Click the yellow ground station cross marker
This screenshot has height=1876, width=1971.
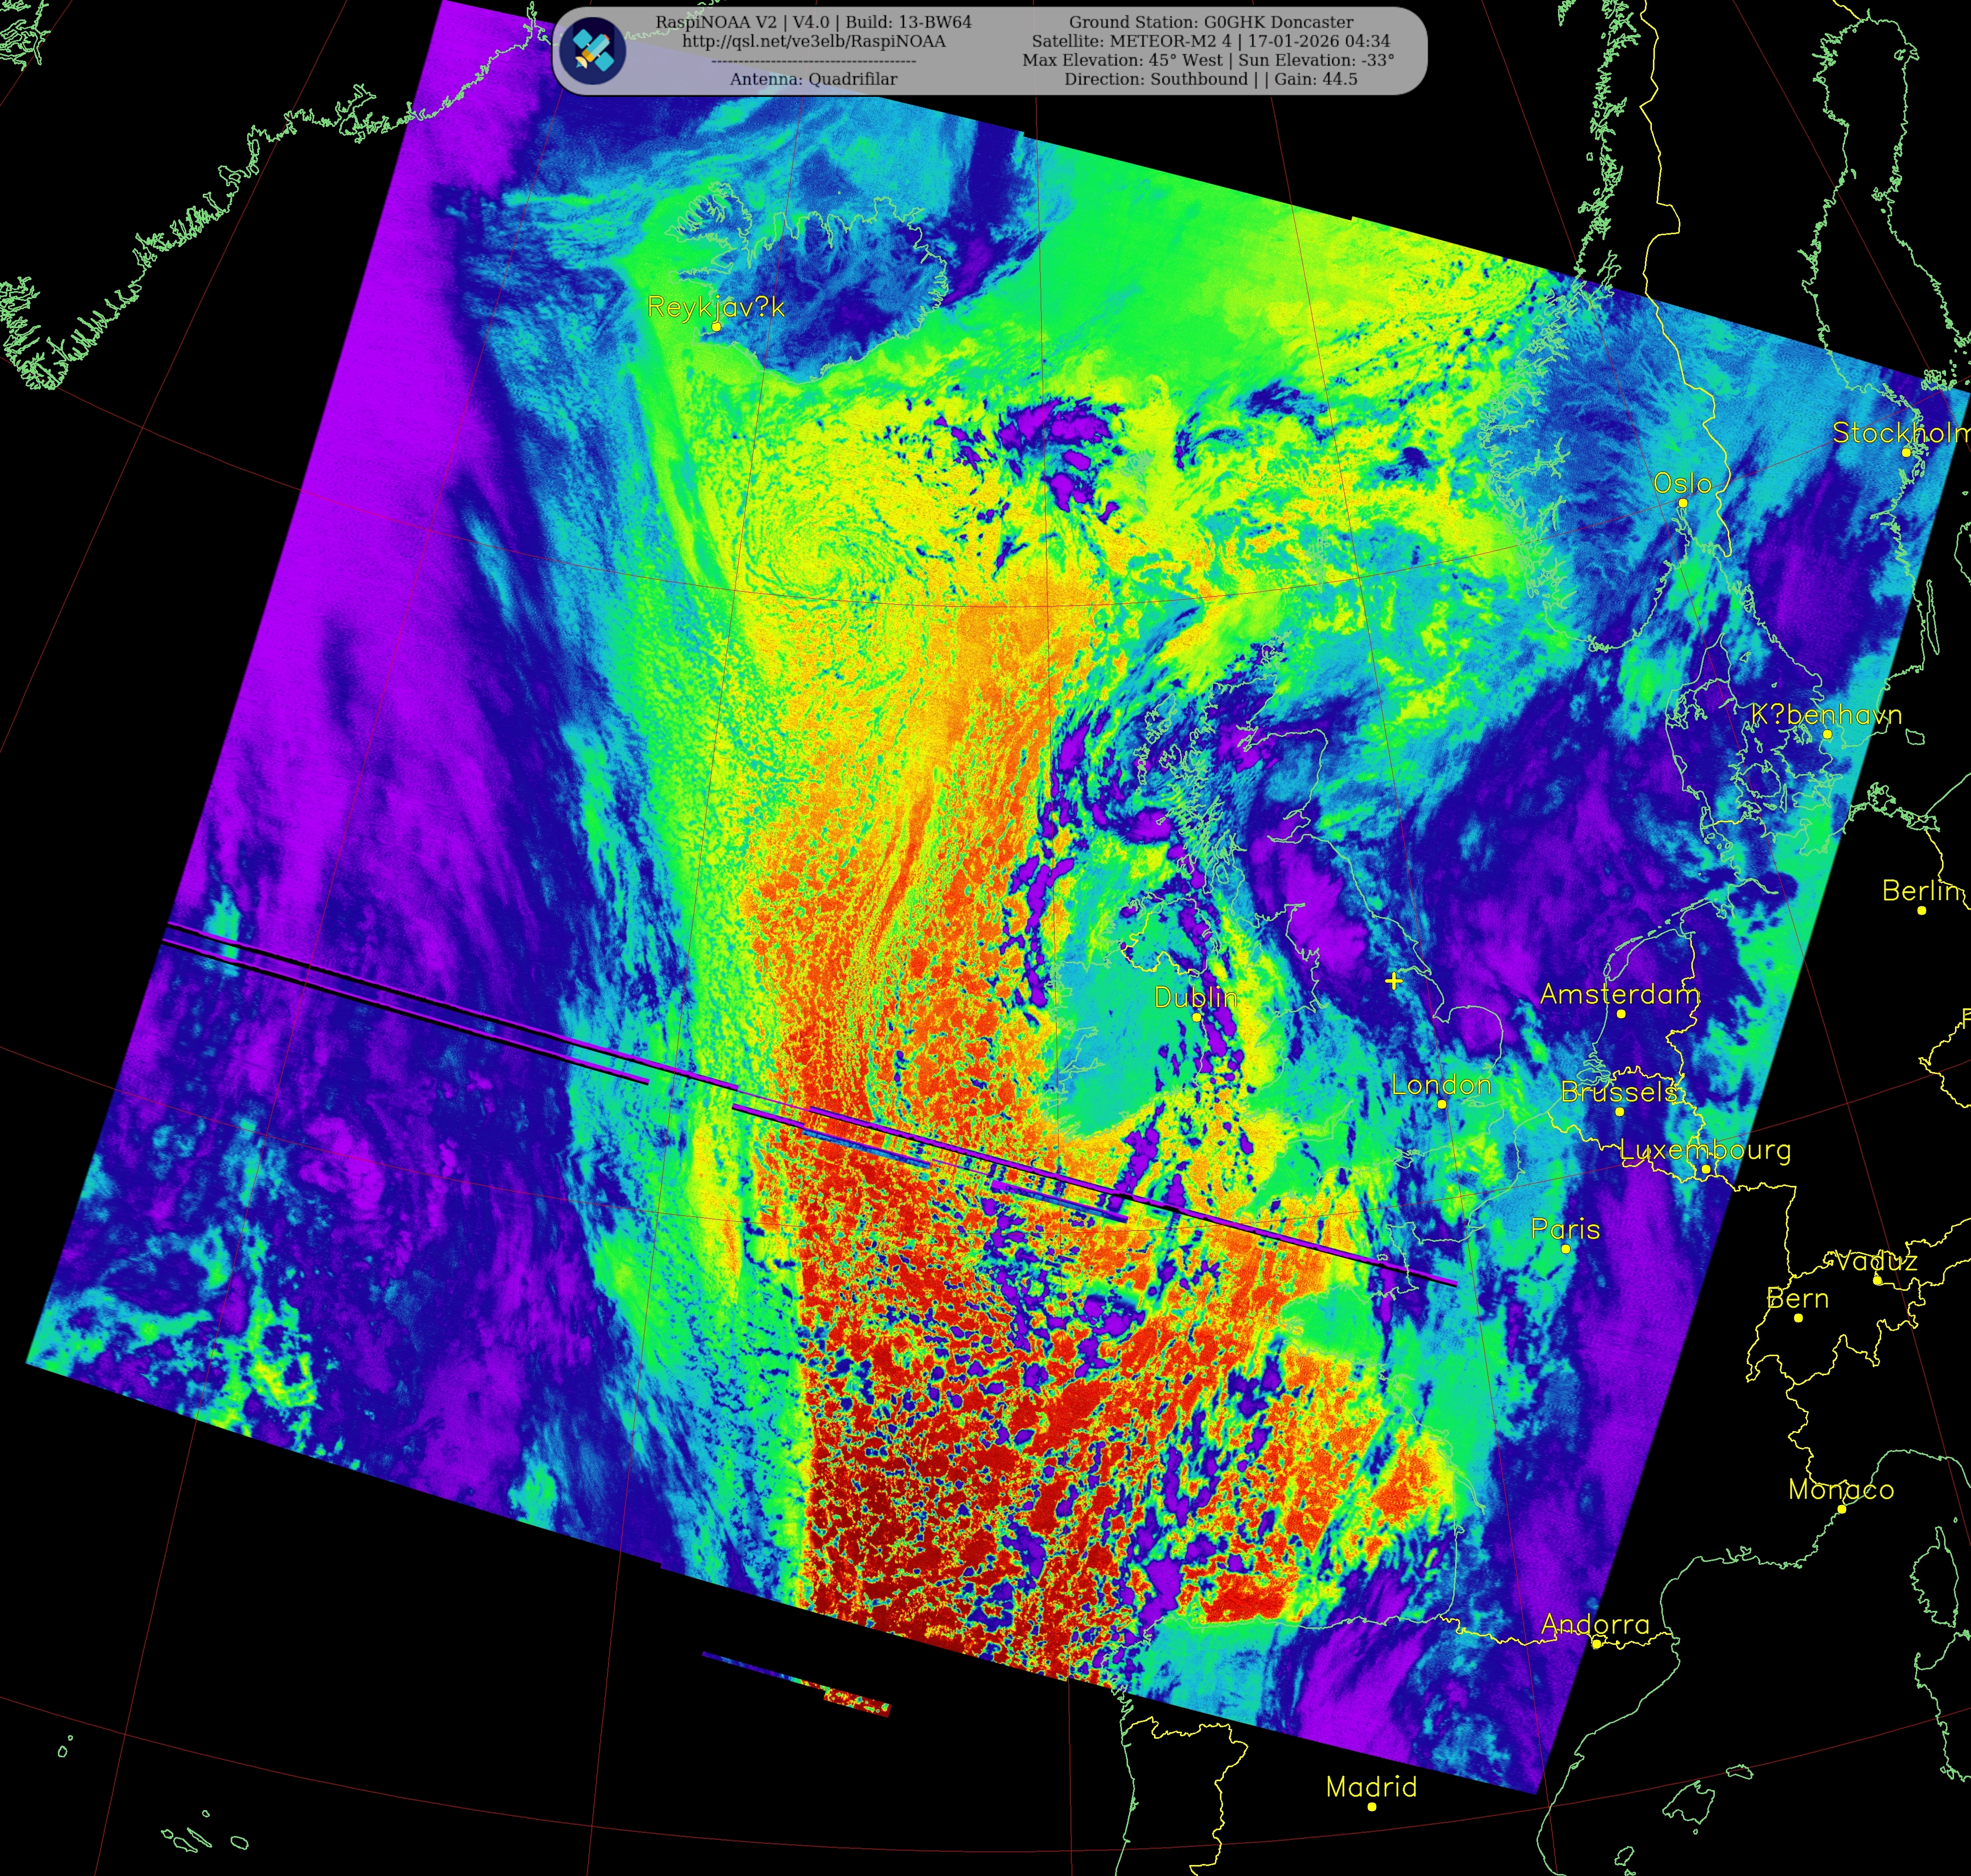[1393, 981]
